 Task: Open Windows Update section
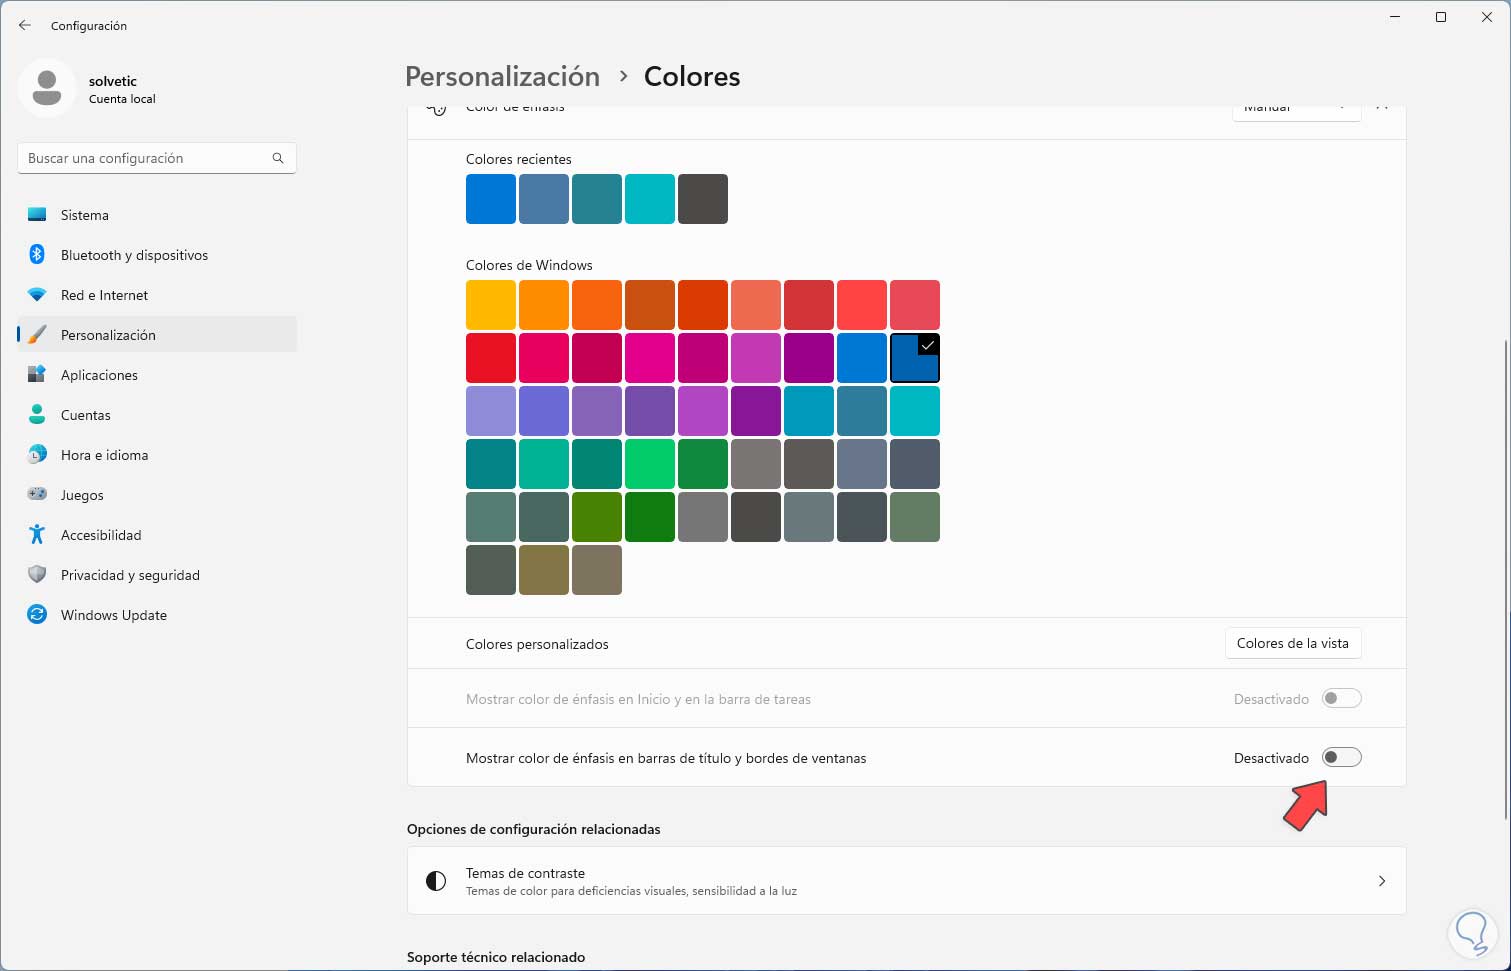[113, 615]
